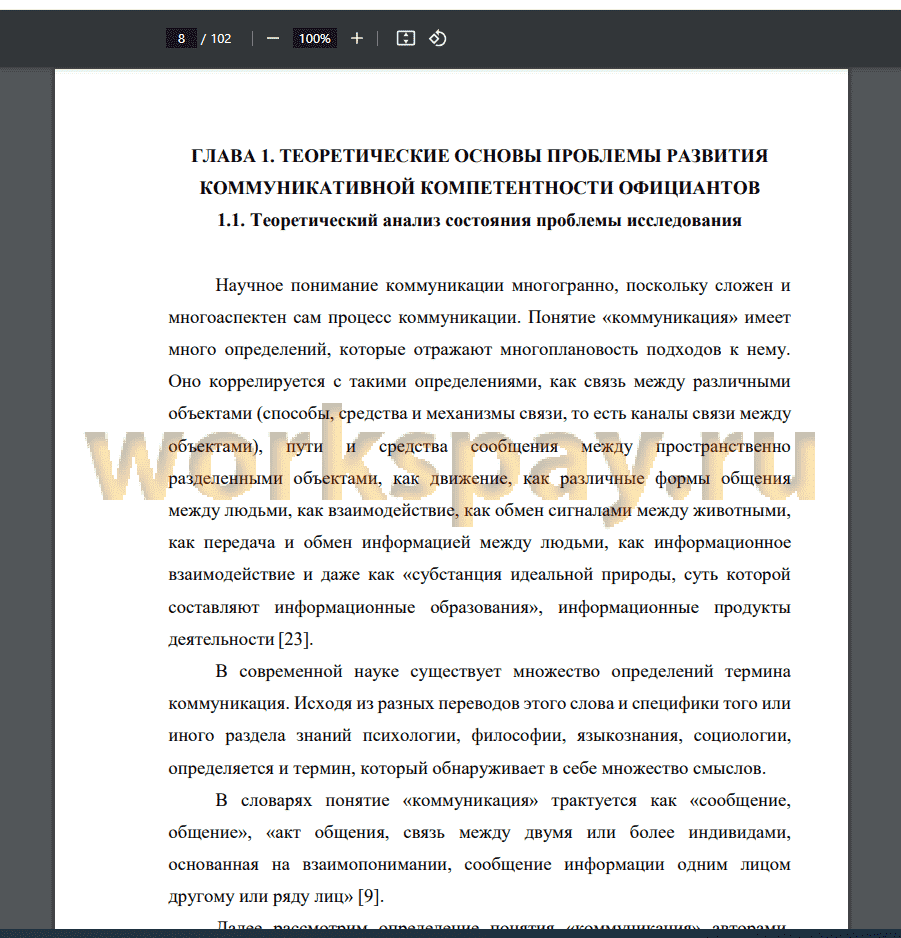This screenshot has height=938, width=901.
Task: Click the word 'социологии'
Action: (x=742, y=736)
